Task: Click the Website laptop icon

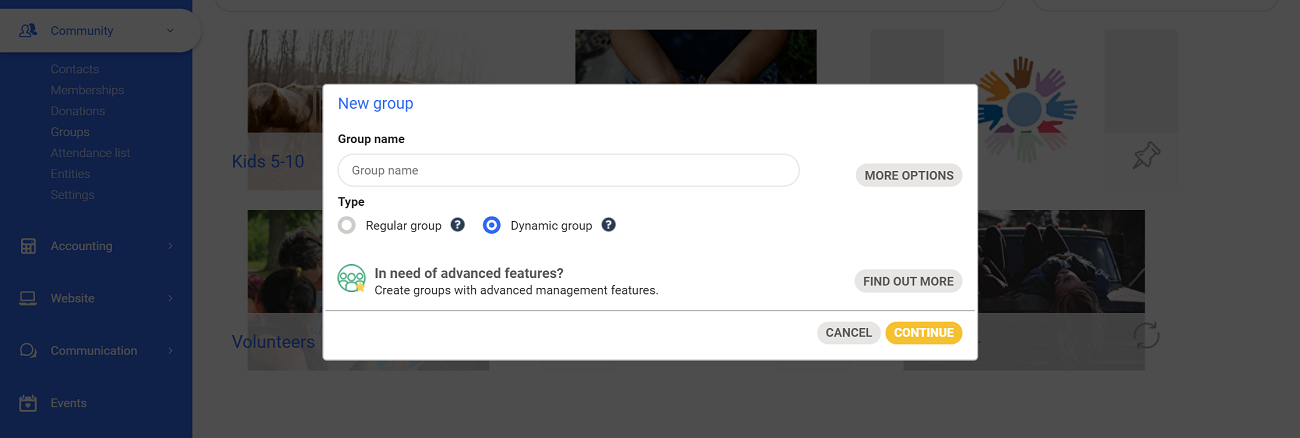Action: [28, 298]
